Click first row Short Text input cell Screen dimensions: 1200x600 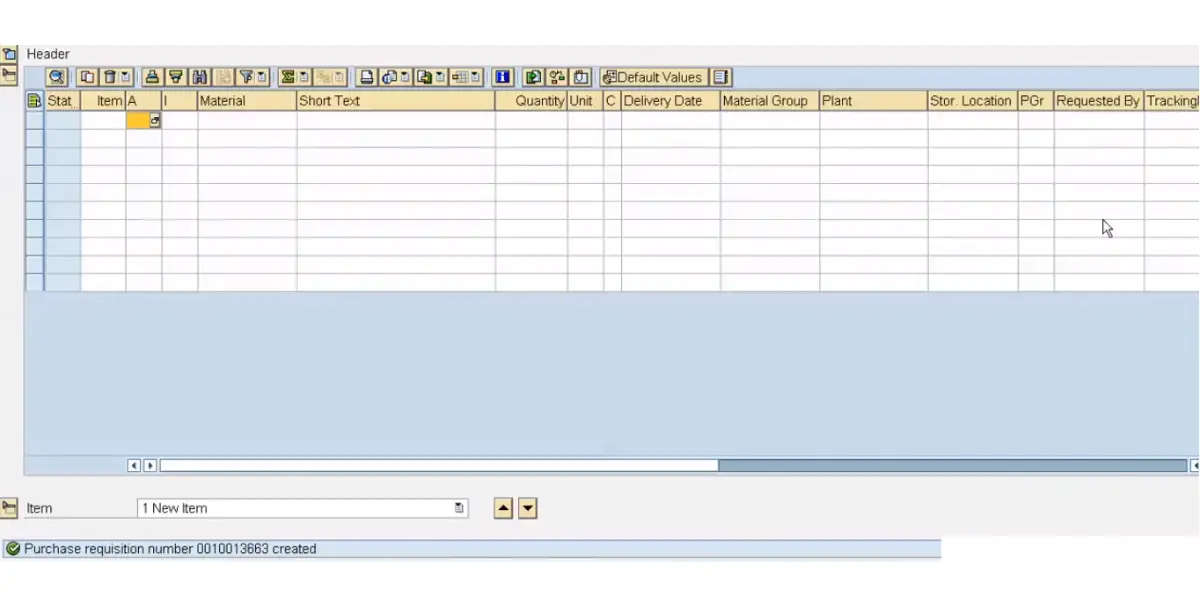point(396,120)
